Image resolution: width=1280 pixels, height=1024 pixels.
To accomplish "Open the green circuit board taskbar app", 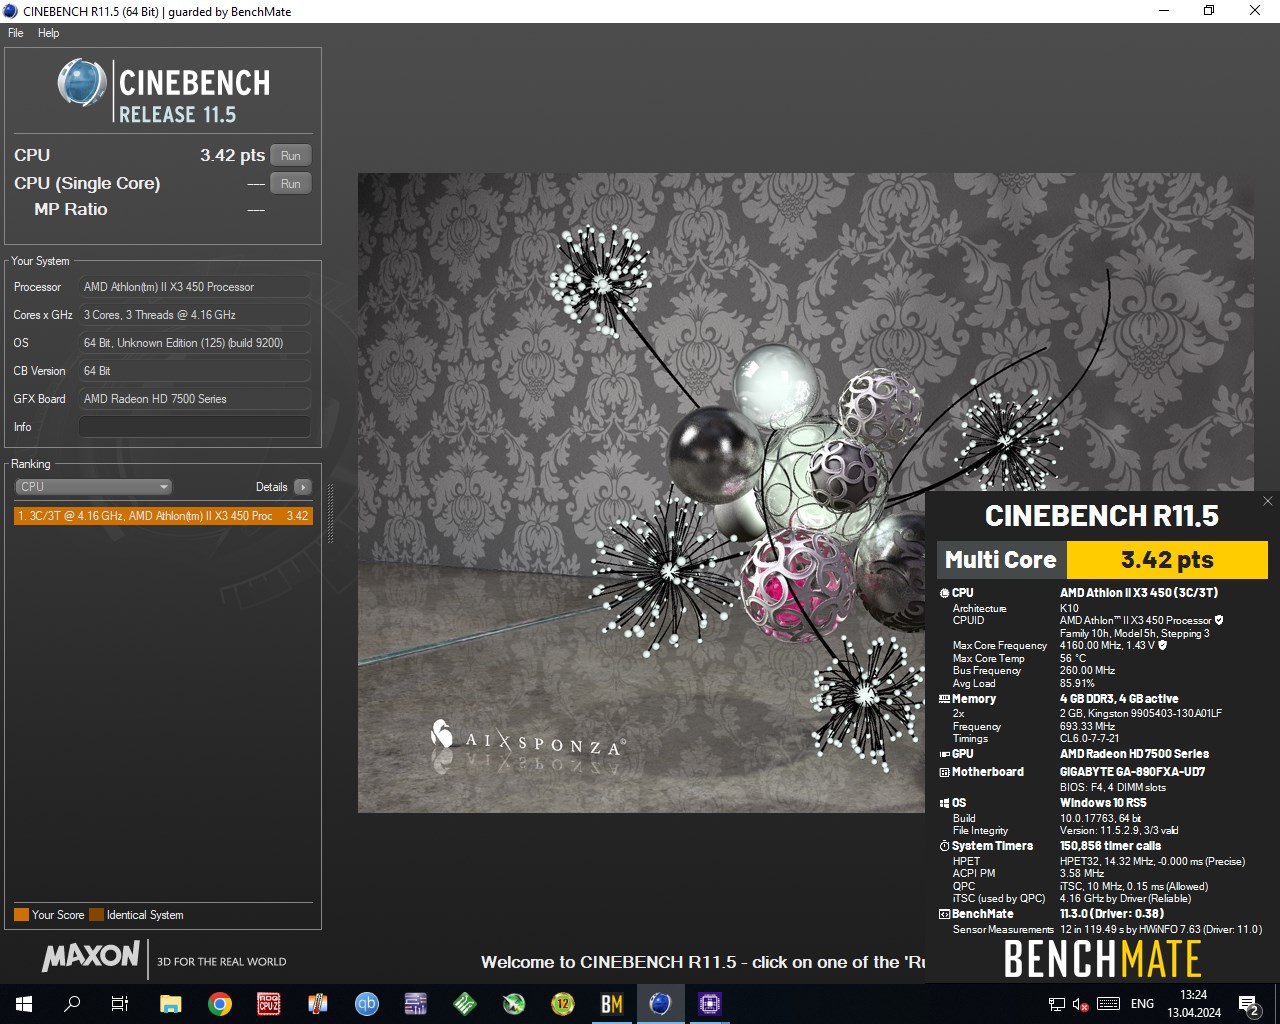I will point(465,1004).
